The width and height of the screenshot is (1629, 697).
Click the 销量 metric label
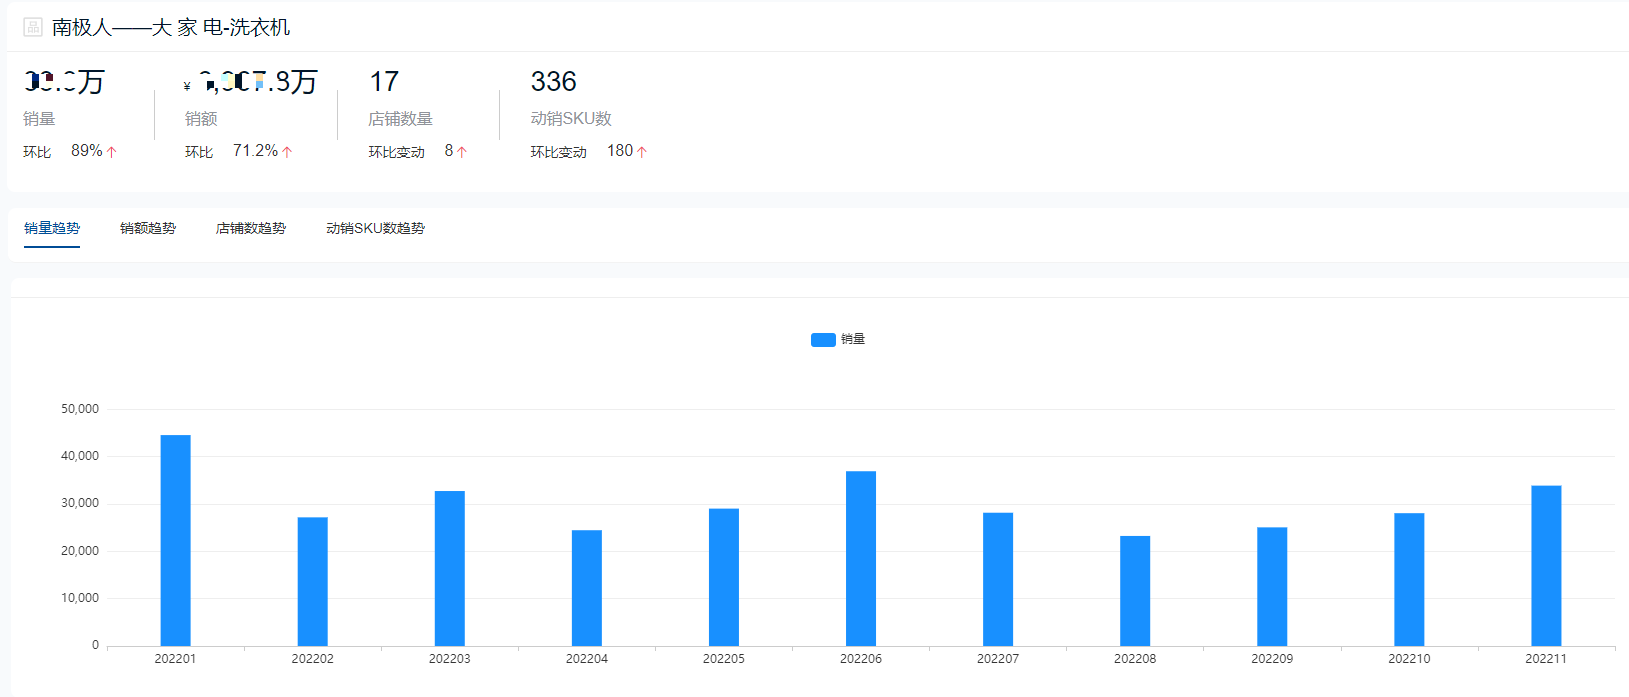39,118
